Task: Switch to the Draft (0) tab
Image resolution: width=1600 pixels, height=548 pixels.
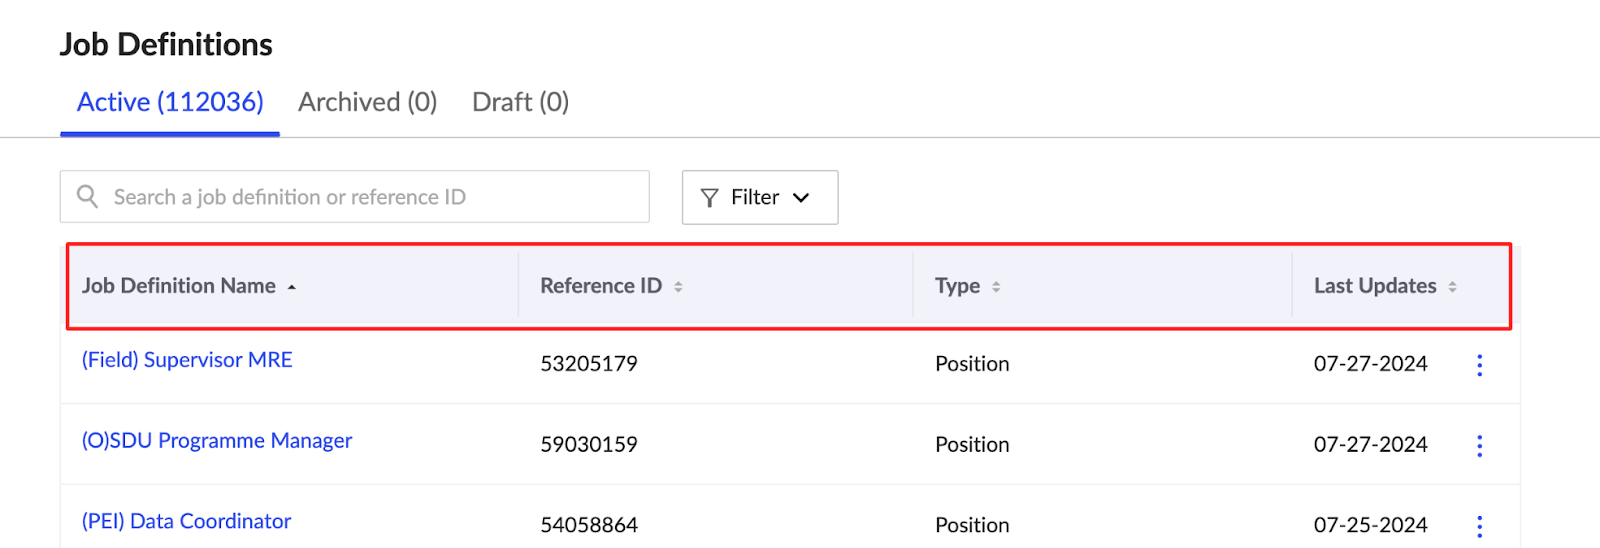Action: point(520,102)
